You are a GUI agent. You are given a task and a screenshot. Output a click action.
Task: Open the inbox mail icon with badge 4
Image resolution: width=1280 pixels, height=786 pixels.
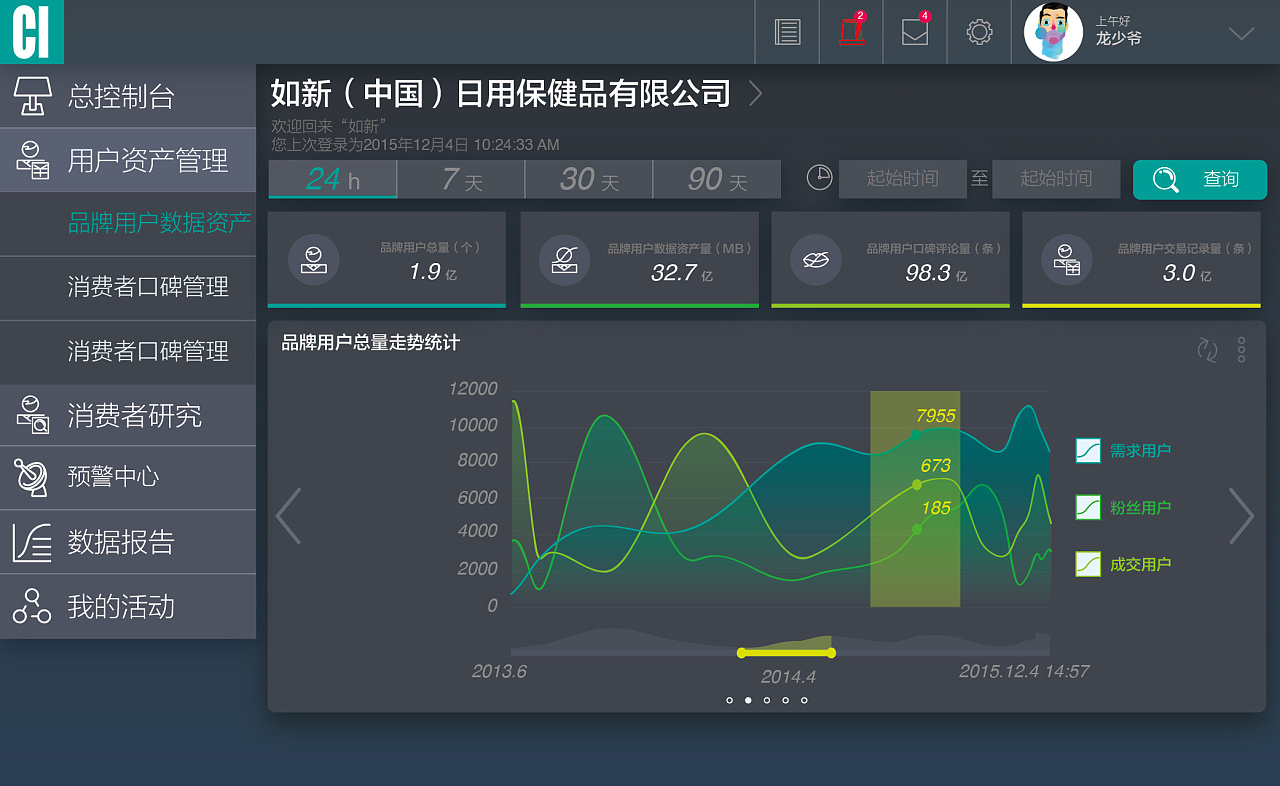pos(915,31)
